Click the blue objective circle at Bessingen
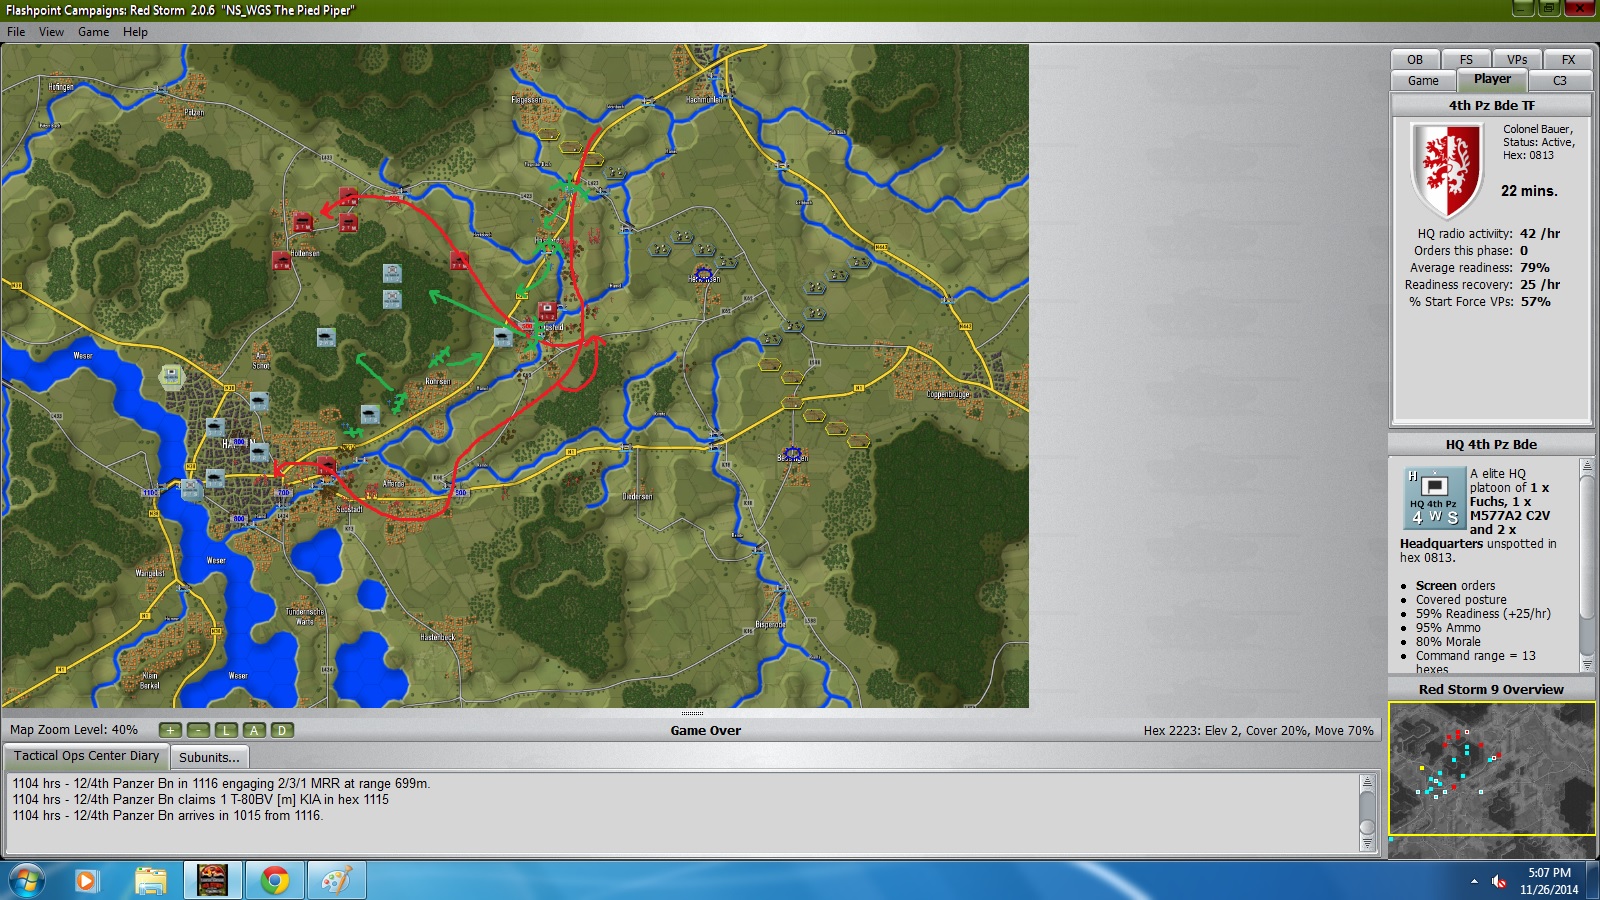 coord(793,454)
